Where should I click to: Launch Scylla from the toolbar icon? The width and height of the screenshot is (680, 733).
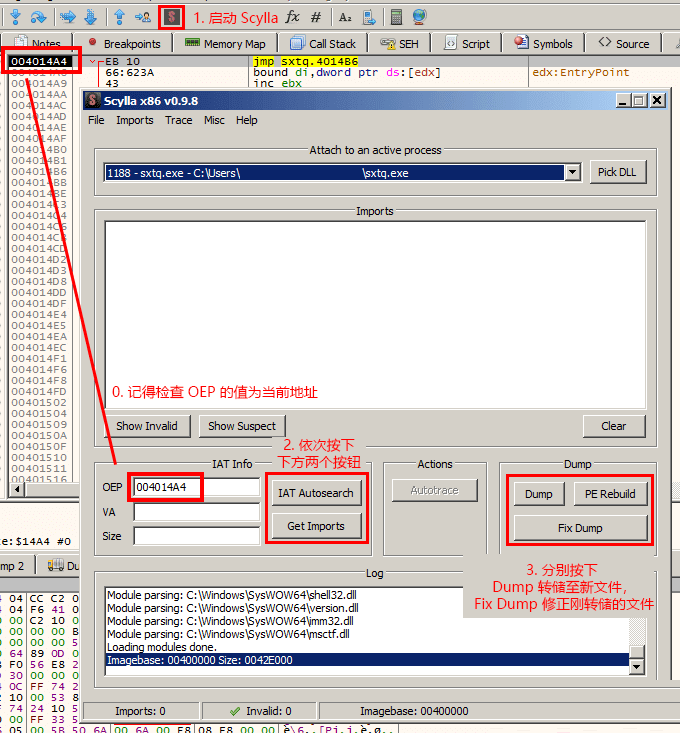pyautogui.click(x=172, y=17)
